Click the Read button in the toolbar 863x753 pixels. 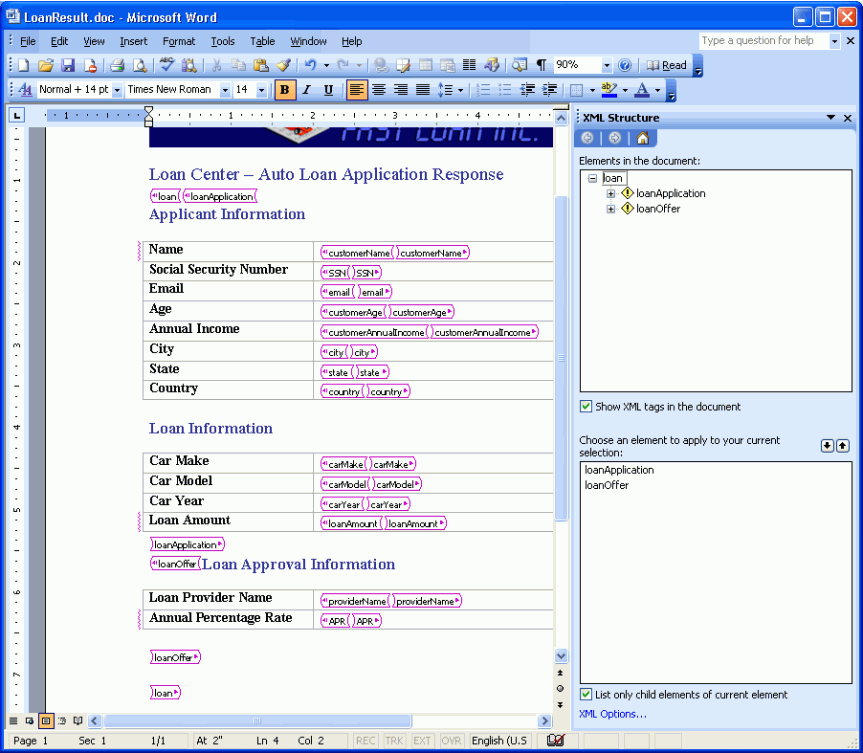667,66
